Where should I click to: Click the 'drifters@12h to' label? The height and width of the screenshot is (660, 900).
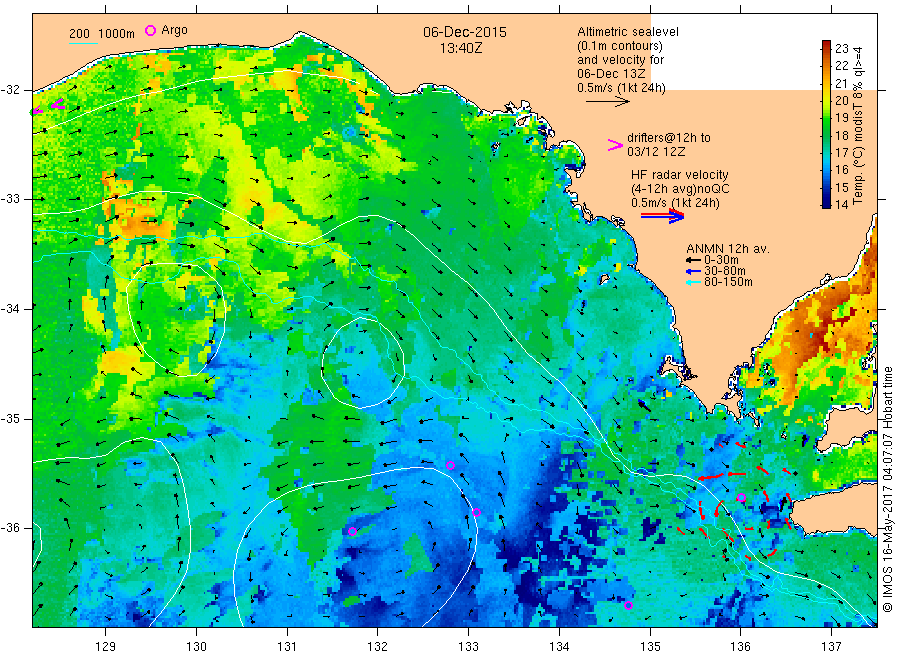pyautogui.click(x=669, y=138)
